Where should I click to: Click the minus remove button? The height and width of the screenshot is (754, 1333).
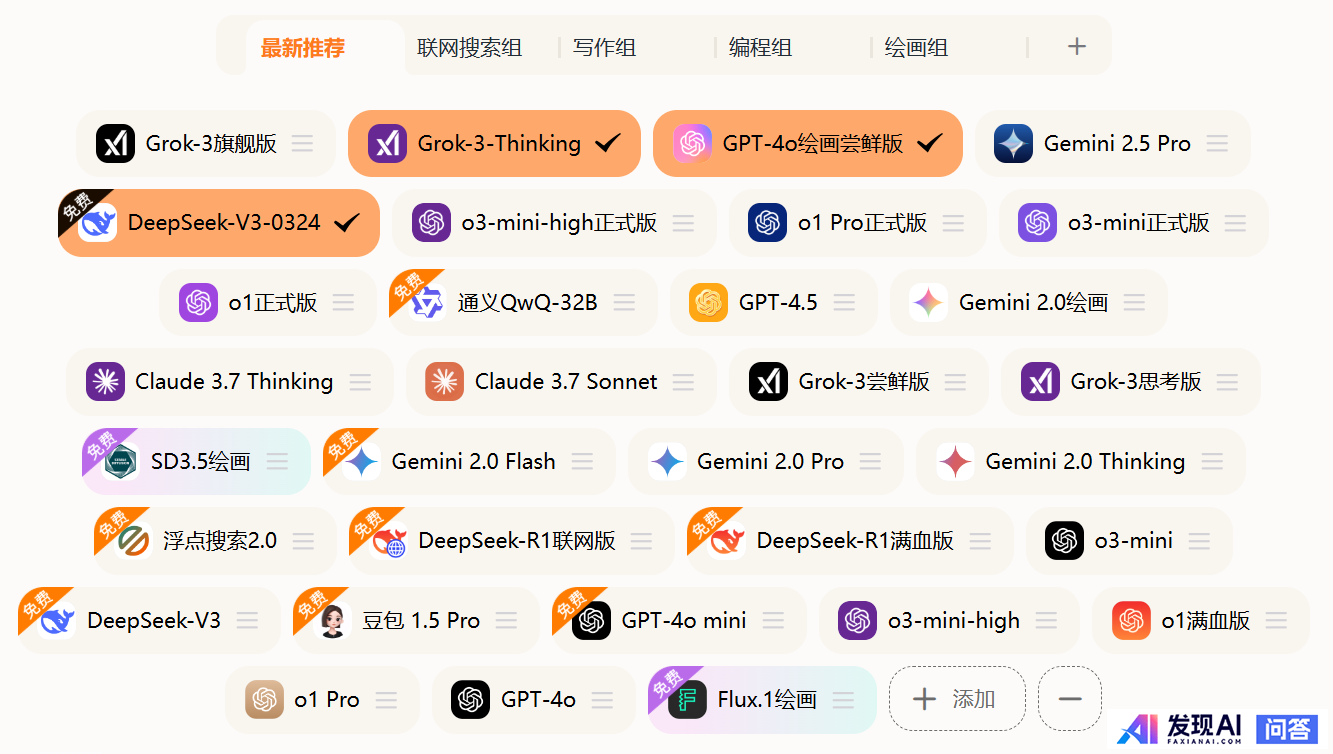coord(1070,699)
